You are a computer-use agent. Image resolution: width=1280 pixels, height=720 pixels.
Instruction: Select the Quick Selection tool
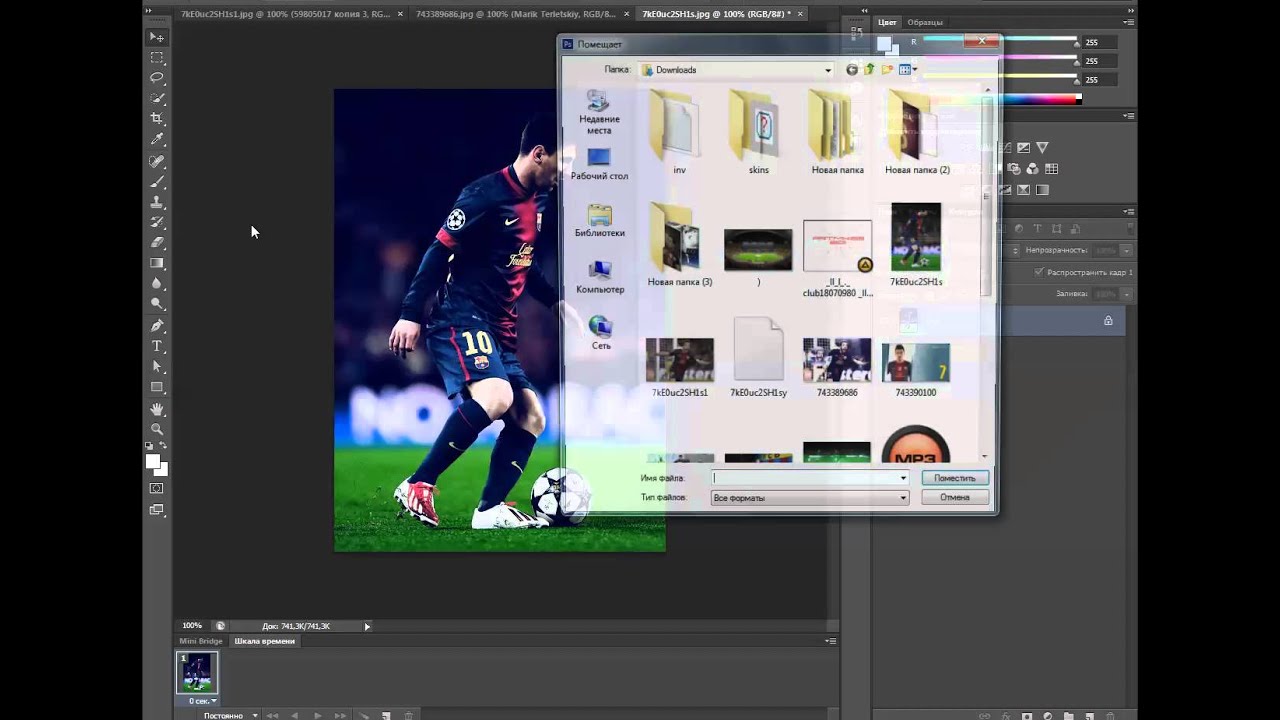[157, 98]
